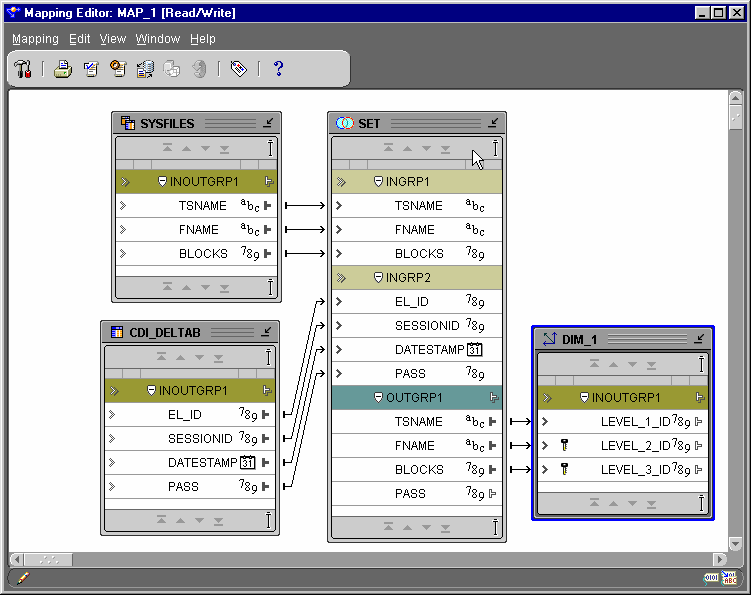Image resolution: width=751 pixels, height=595 pixels.
Task: Open the Help menu
Action: [203, 39]
